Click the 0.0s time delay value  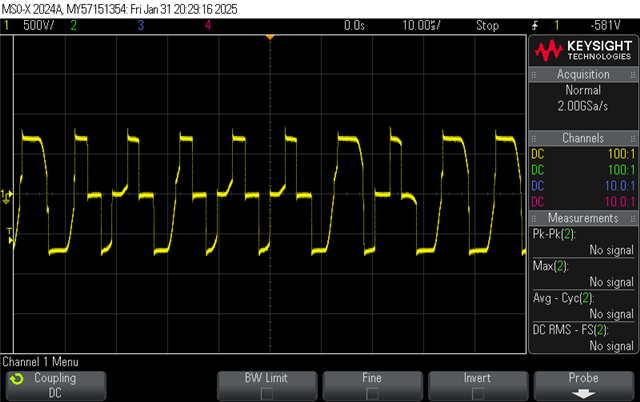point(354,25)
